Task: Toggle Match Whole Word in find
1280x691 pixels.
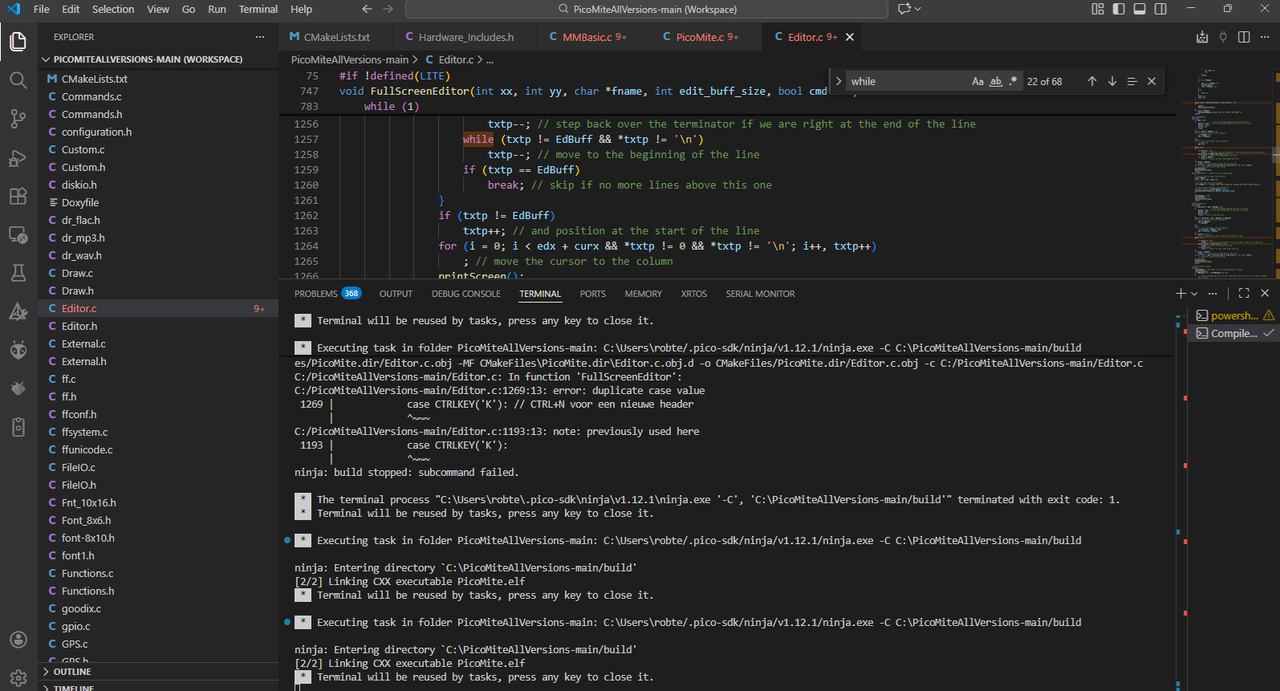Action: coord(995,81)
